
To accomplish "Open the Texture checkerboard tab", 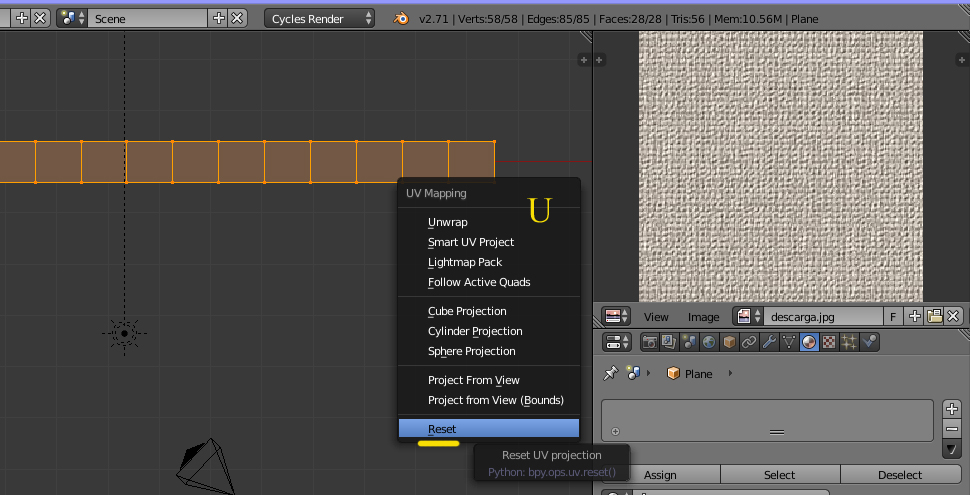I will tap(829, 342).
